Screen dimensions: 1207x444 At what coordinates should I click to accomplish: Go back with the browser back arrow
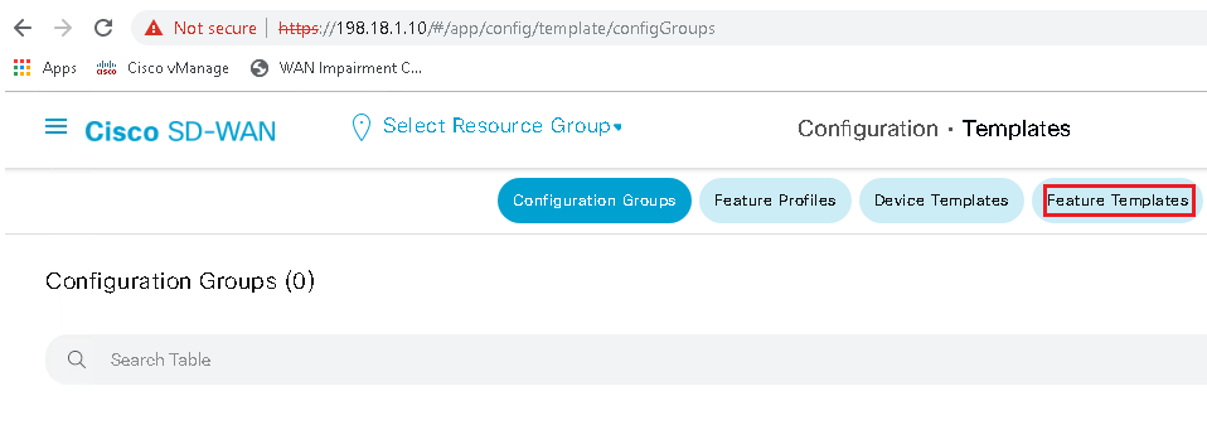click(x=22, y=28)
